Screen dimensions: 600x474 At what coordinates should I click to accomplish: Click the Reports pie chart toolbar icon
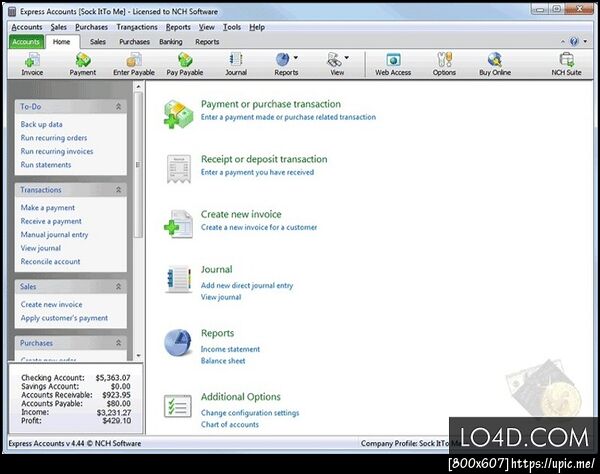283,60
